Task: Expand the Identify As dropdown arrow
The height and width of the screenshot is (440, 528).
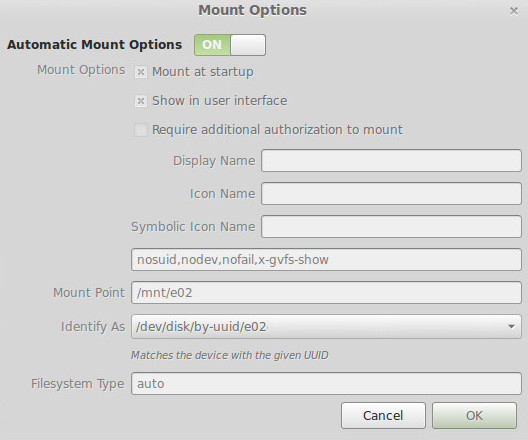Action: 511,327
